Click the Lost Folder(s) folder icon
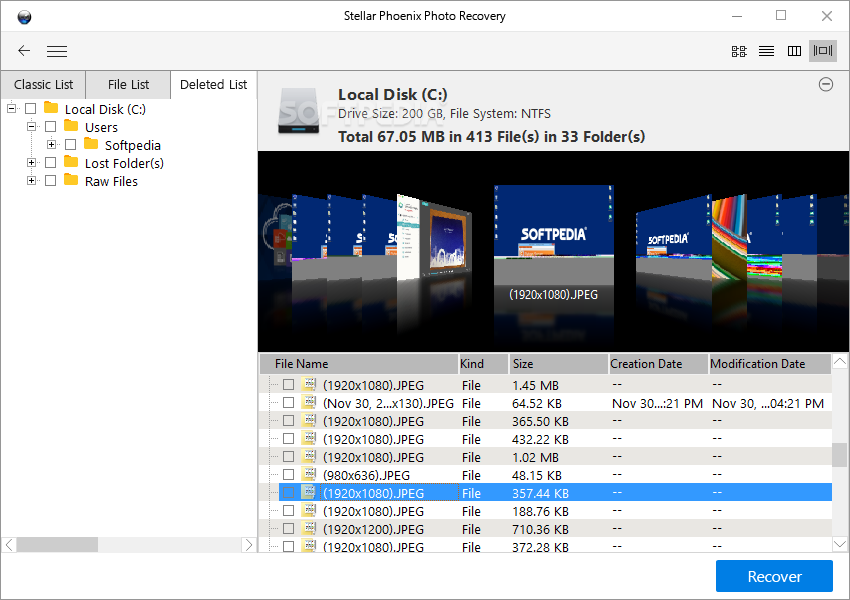 pyautogui.click(x=71, y=162)
